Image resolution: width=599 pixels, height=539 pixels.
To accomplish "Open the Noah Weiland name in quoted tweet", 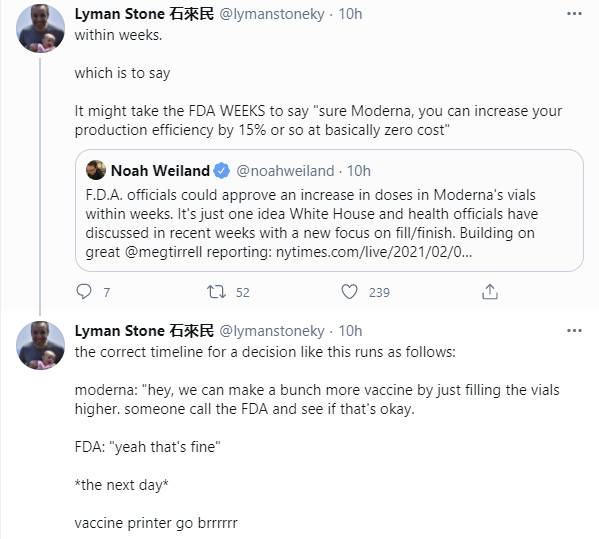I will [160, 171].
